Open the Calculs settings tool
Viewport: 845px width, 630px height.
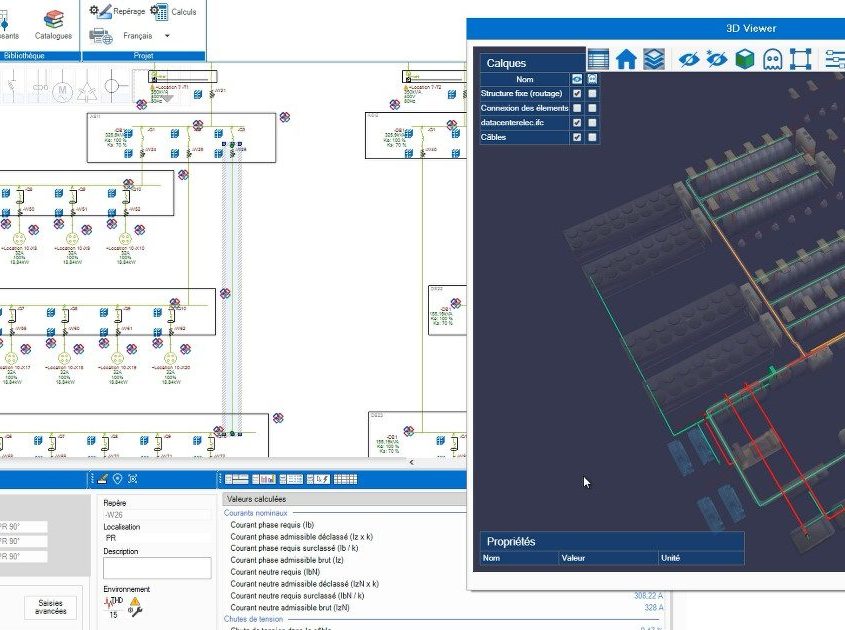click(x=173, y=11)
